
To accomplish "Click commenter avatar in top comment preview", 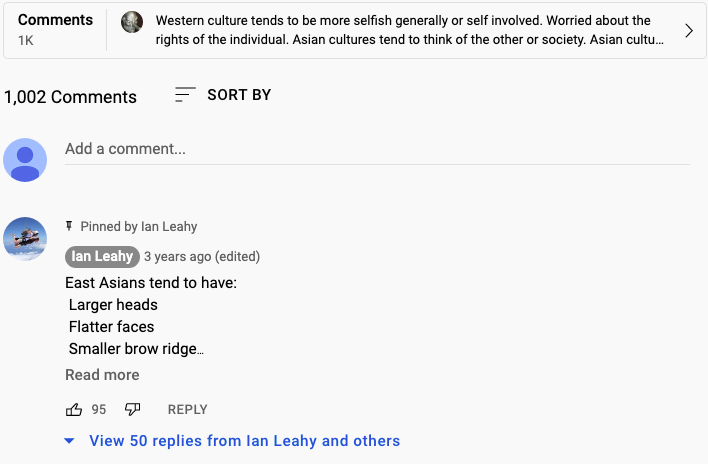I will click(x=132, y=22).
